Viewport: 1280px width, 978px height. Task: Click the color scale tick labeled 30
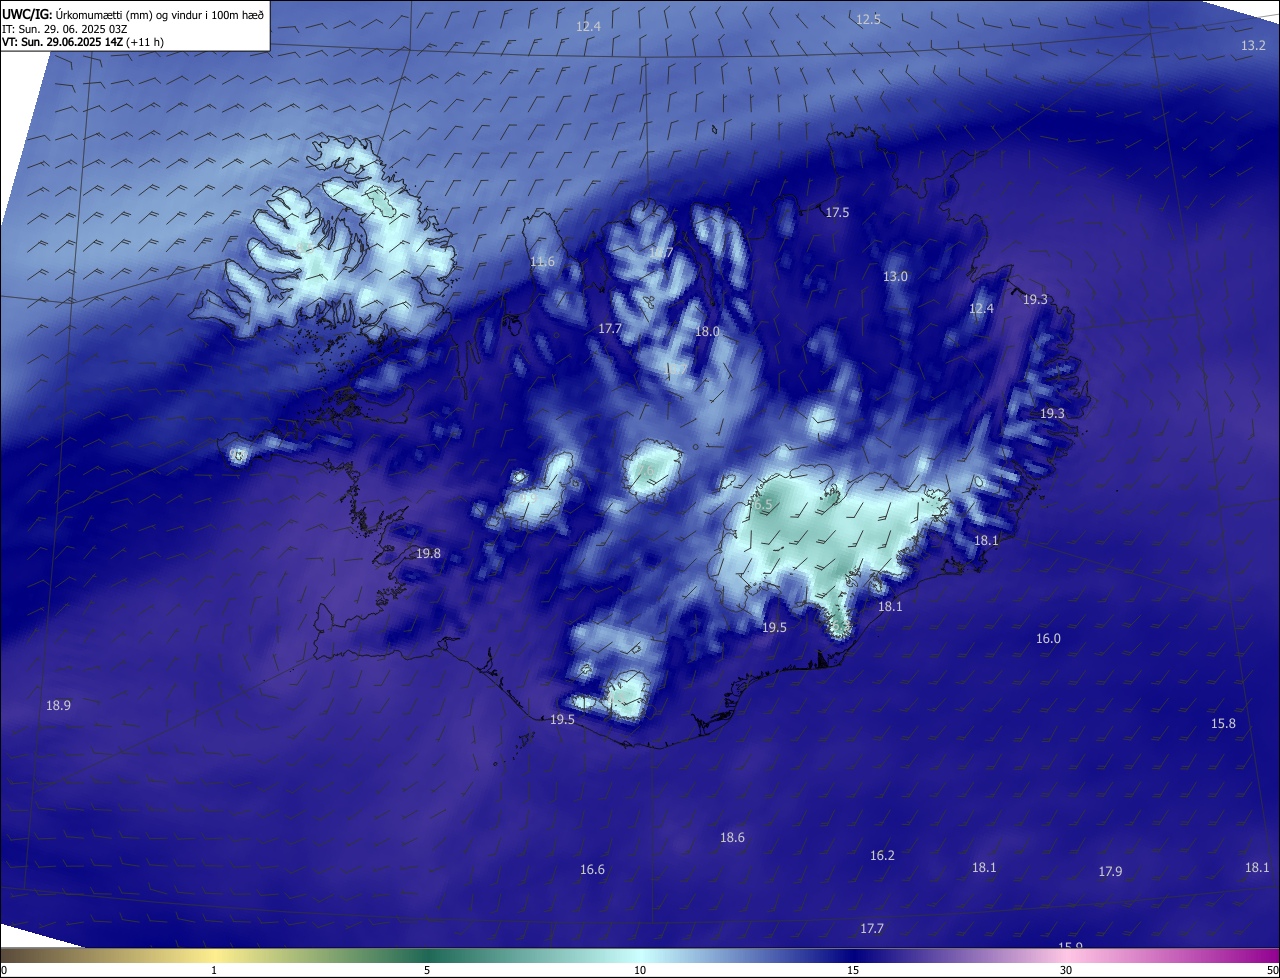click(1066, 970)
